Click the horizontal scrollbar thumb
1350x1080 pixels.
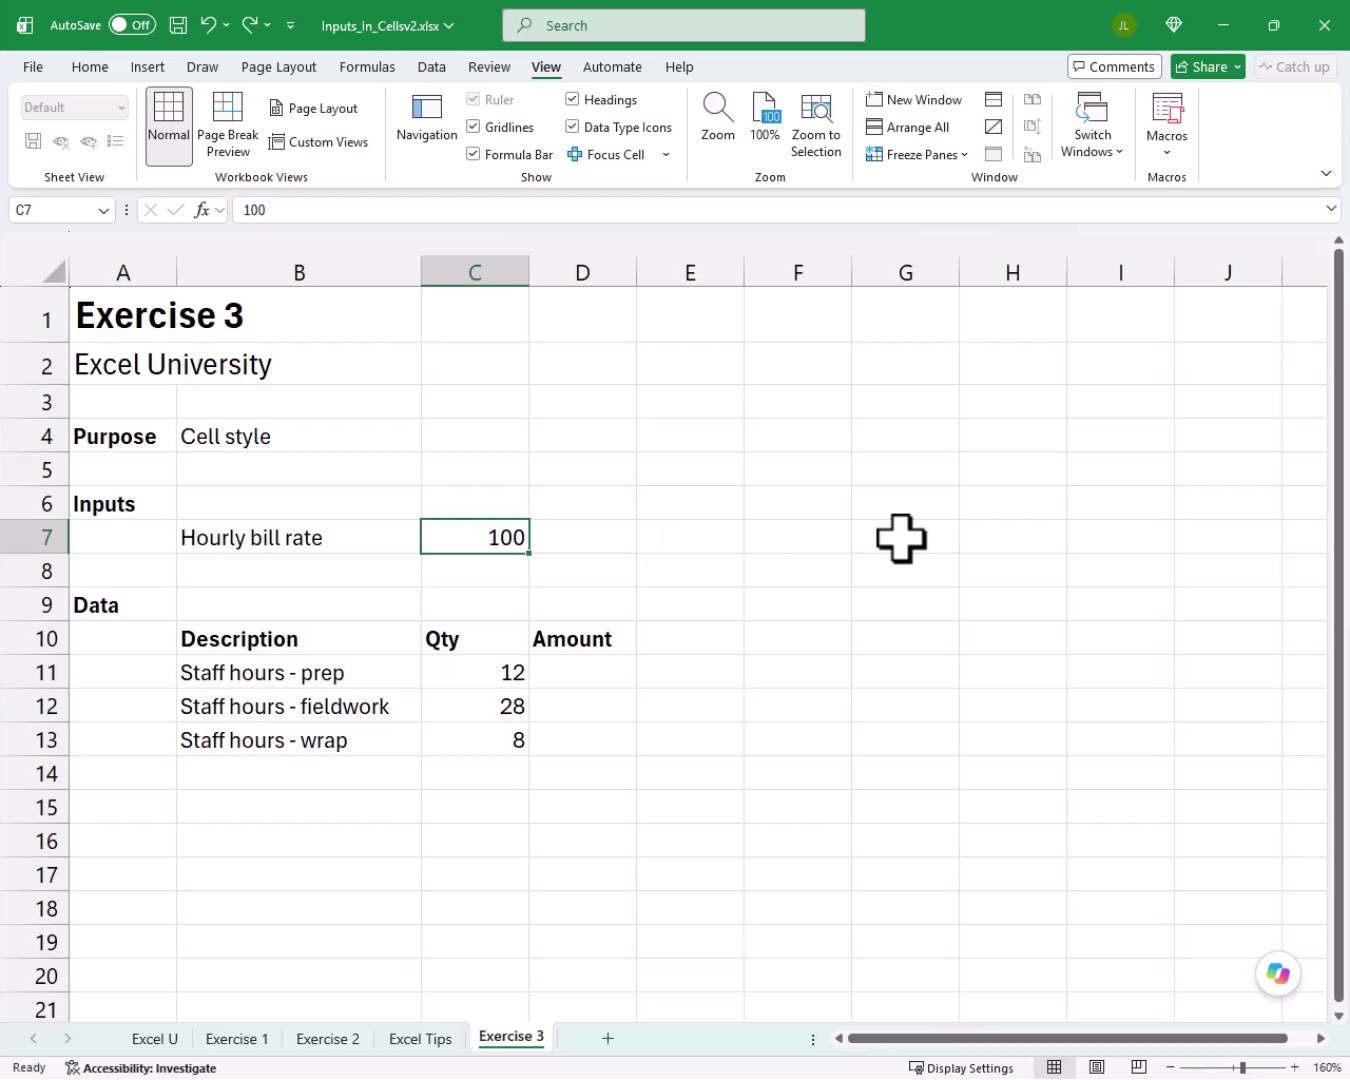click(1067, 1038)
